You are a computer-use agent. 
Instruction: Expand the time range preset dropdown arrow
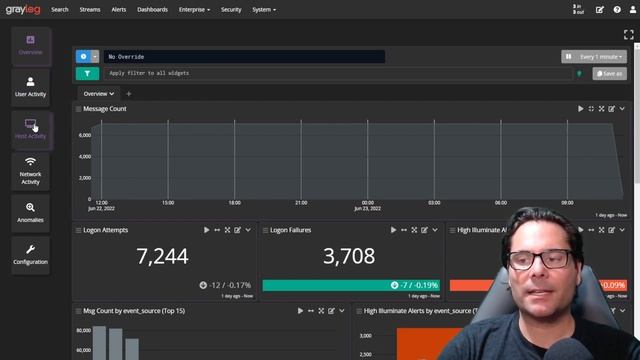click(95, 56)
